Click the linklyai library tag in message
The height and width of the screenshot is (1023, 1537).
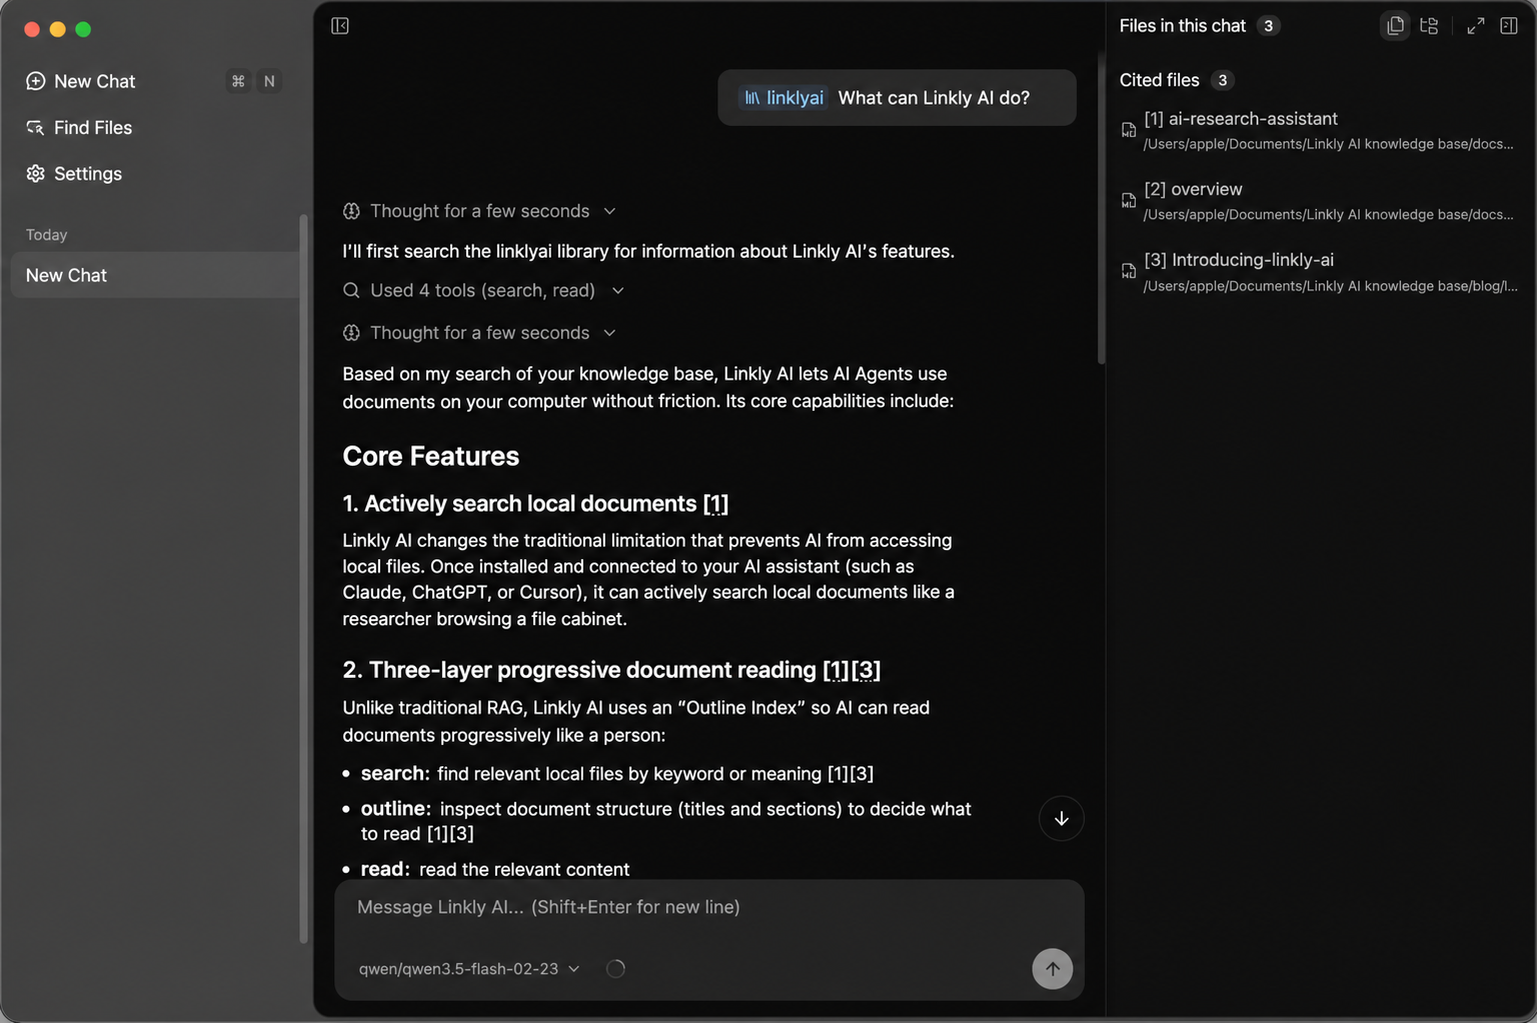783,97
